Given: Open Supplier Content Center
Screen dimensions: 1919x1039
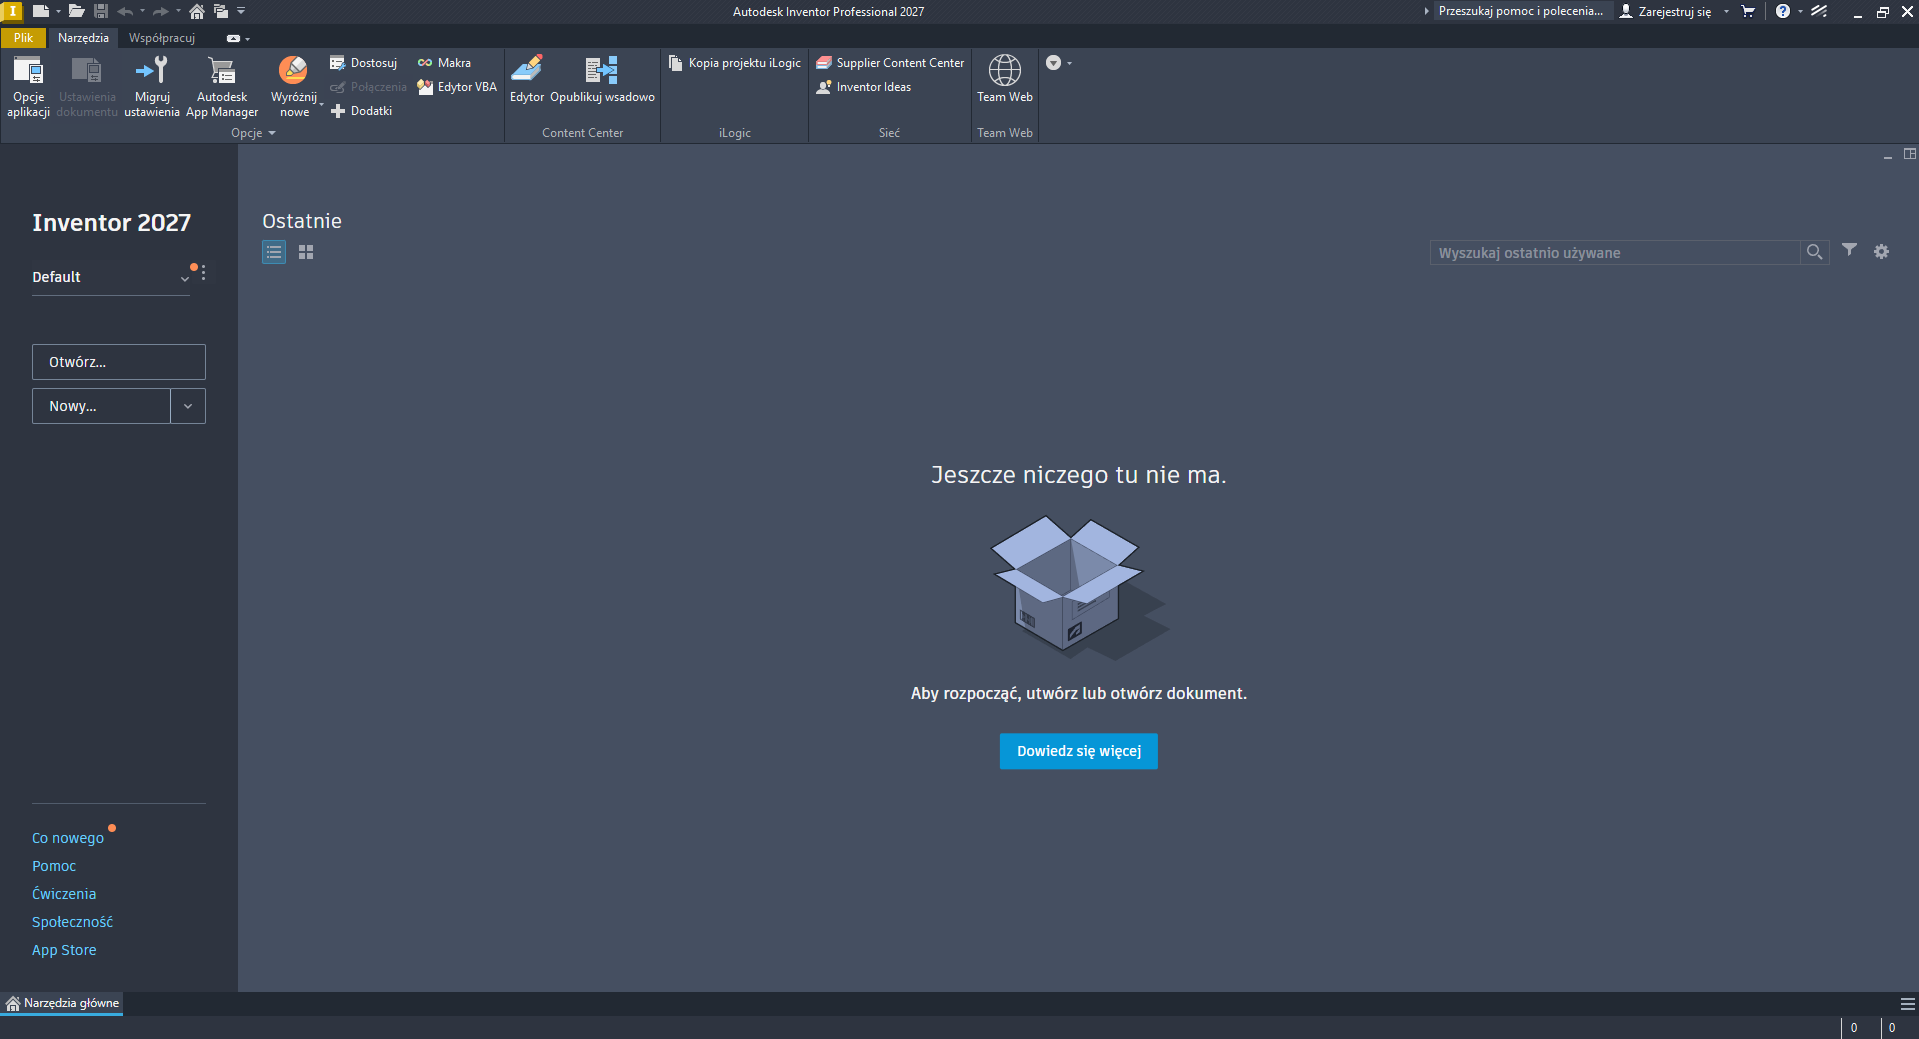Looking at the screenshot, I should [890, 63].
